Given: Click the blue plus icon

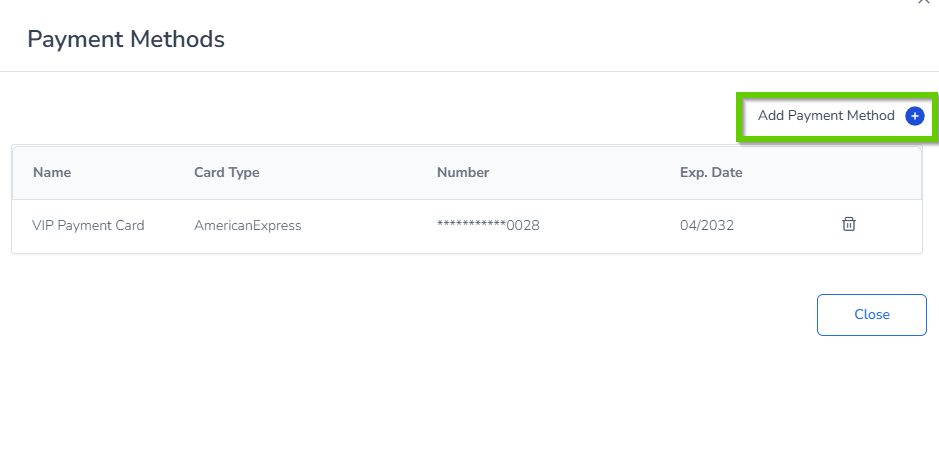Looking at the screenshot, I should pos(914,116).
